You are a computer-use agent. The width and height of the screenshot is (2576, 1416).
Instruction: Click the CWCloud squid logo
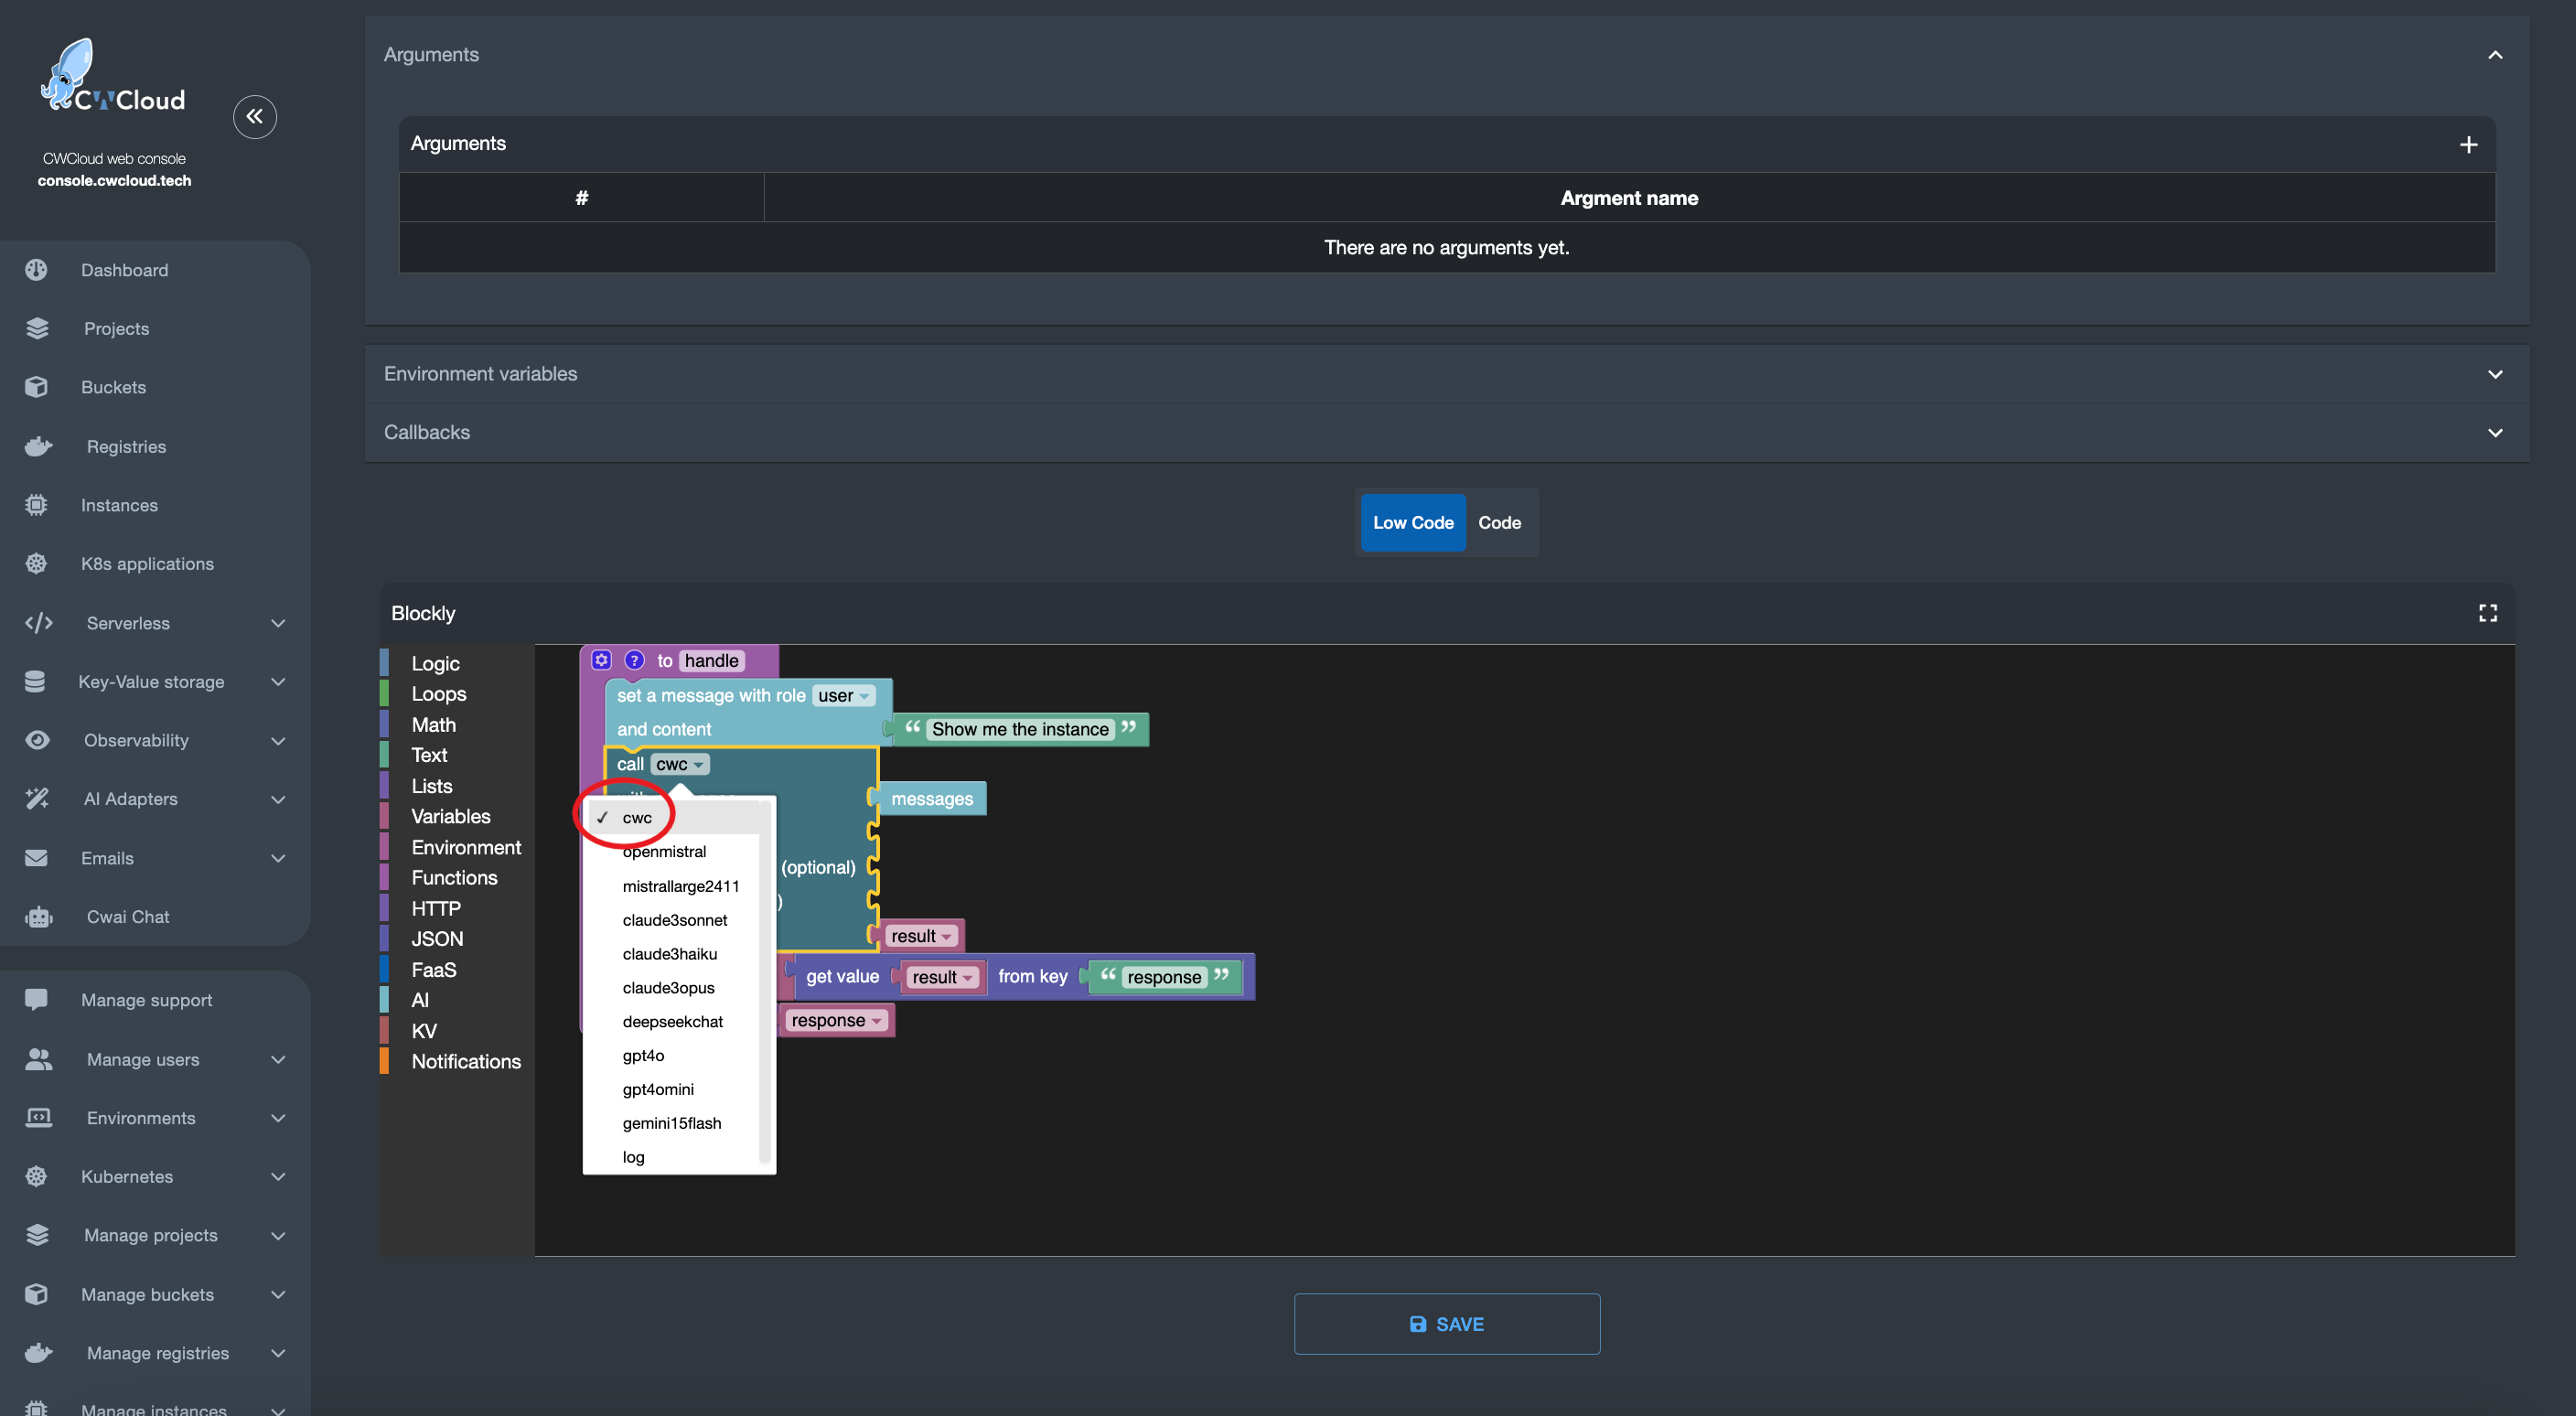(x=112, y=75)
